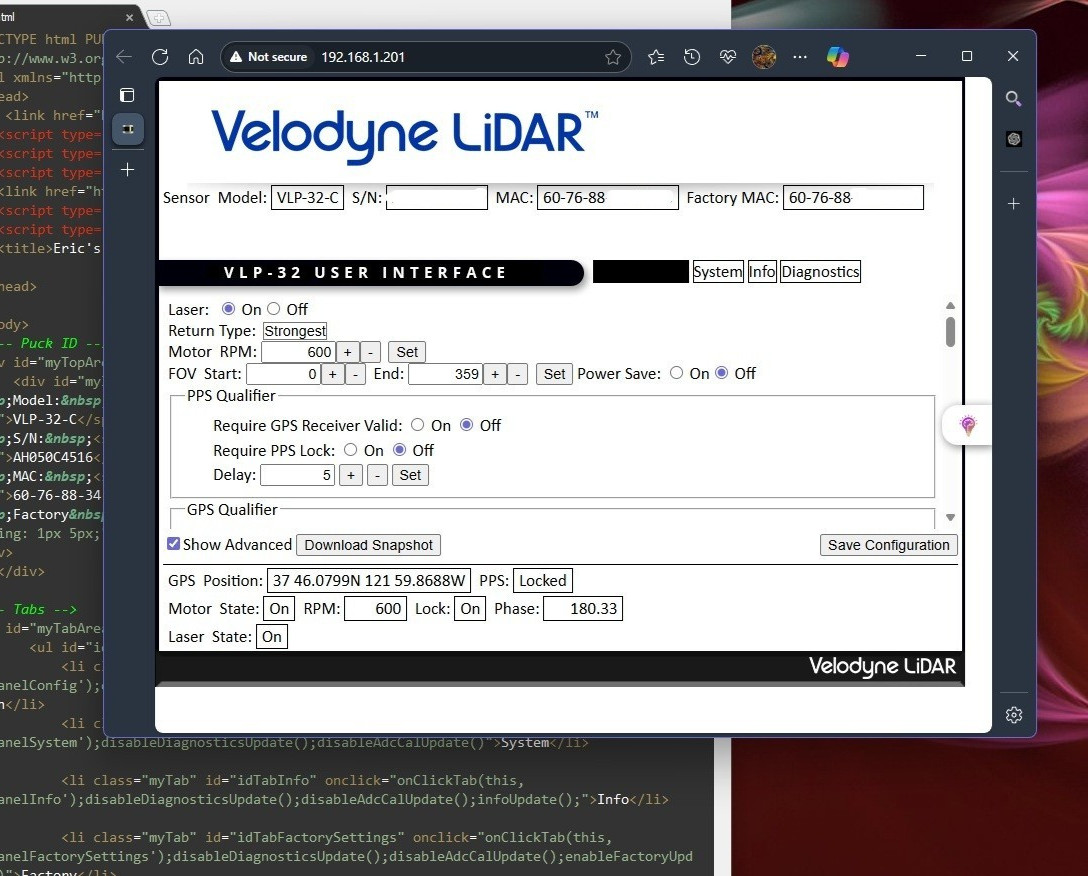Decrease PPS Delay with minus button
Image resolution: width=1088 pixels, height=876 pixels.
pos(377,475)
